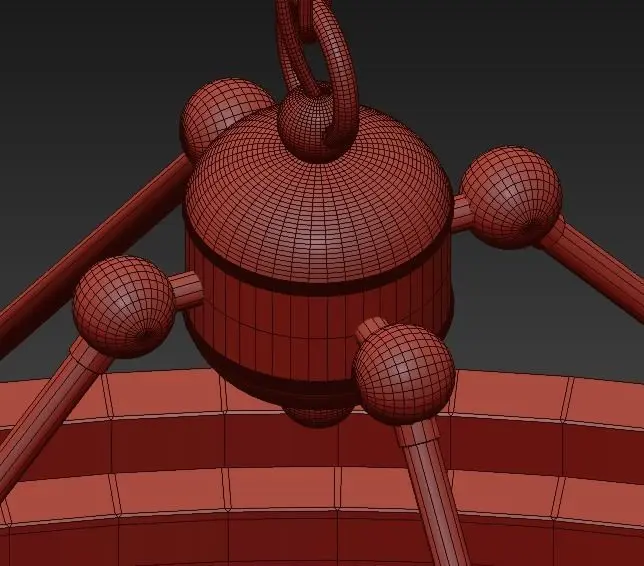Select the sphere attached left of the cylinder
This screenshot has width=644, height=566.
point(123,306)
